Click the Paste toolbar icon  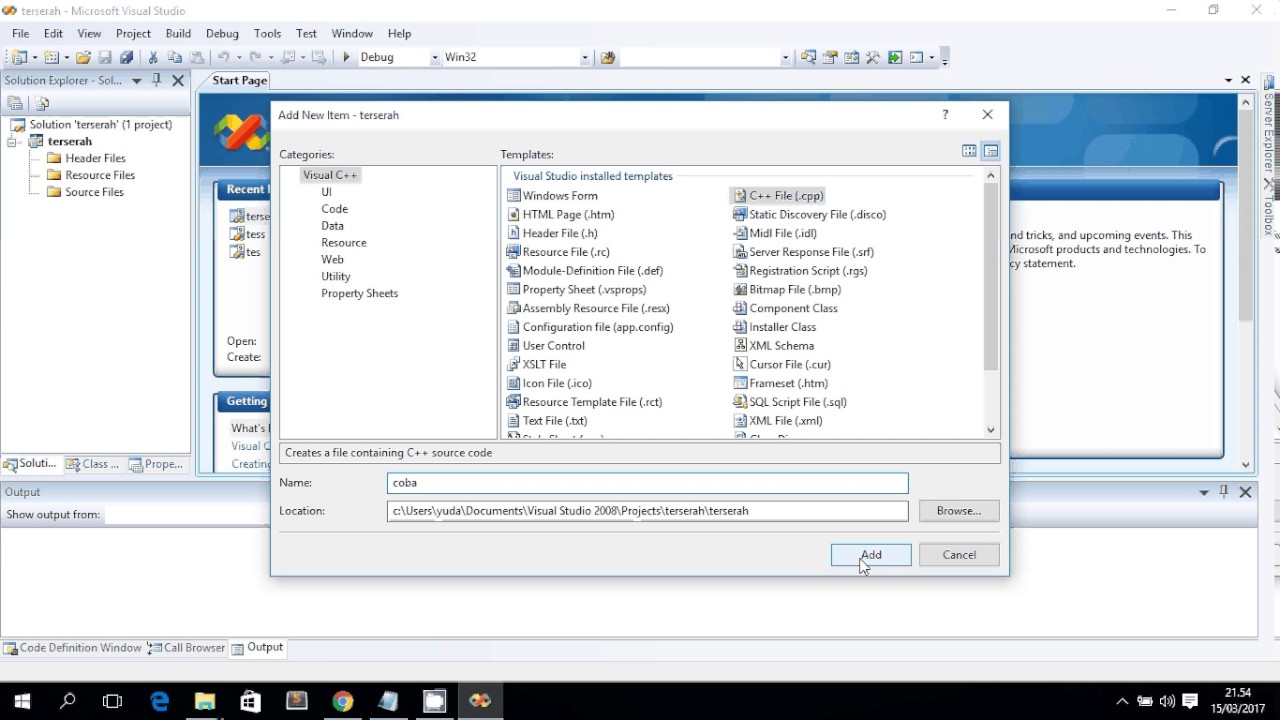[197, 58]
